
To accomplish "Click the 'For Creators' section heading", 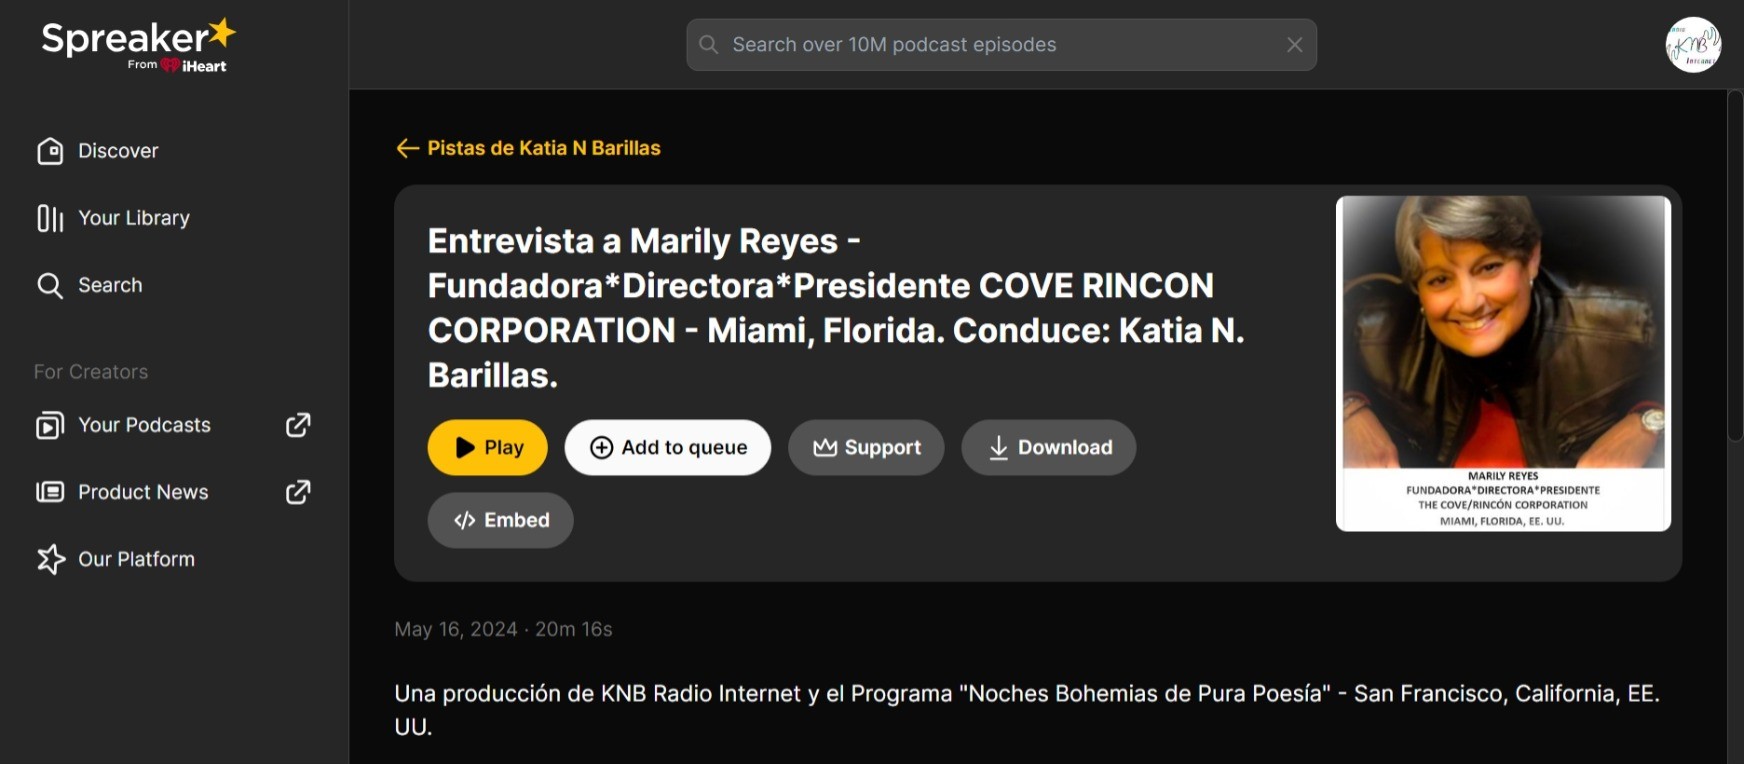I will coord(91,372).
